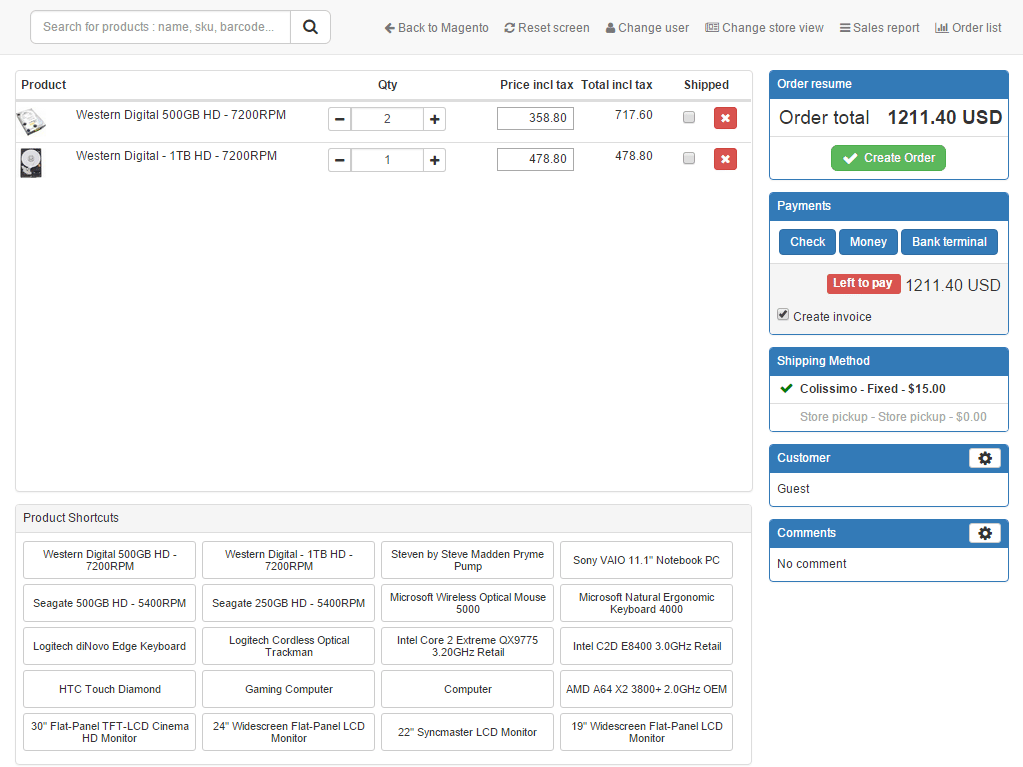Remove Western Digital 1TB HD from cart
This screenshot has width=1023, height=767.
point(725,159)
